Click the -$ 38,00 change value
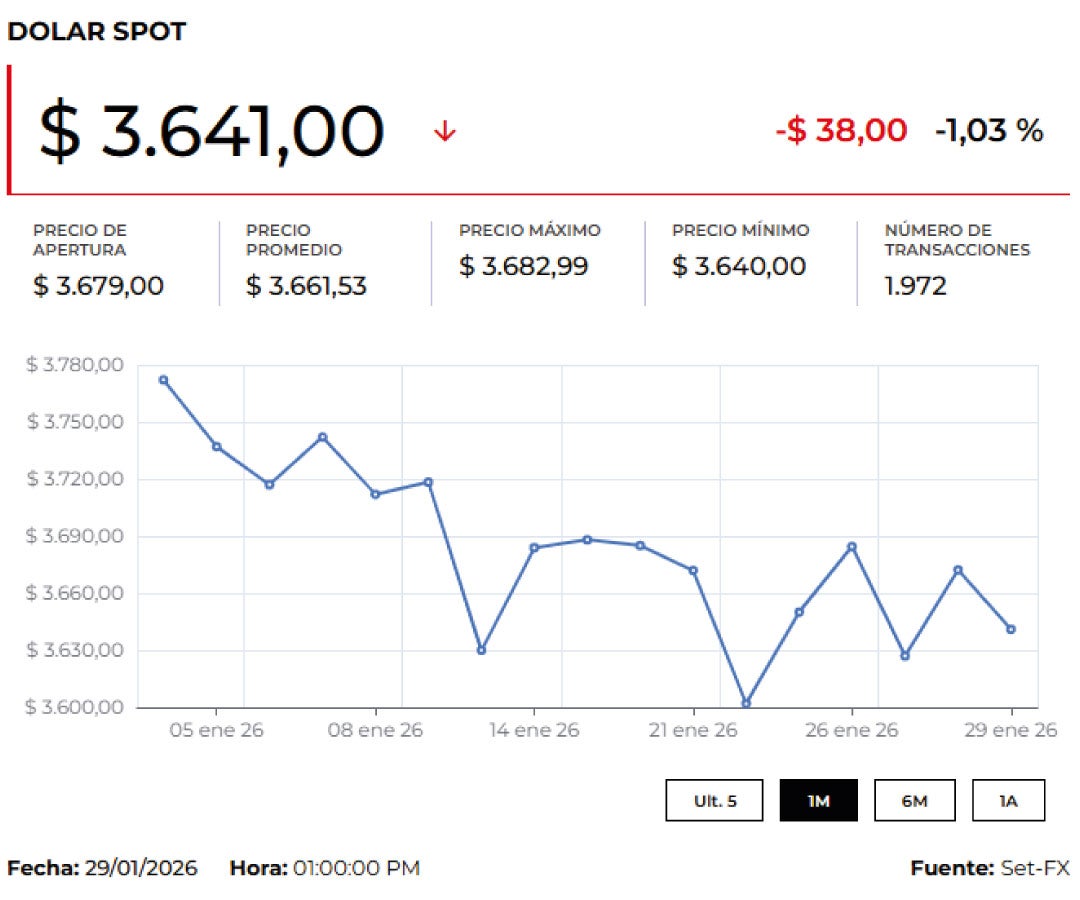This screenshot has width=1080, height=900. (x=841, y=130)
